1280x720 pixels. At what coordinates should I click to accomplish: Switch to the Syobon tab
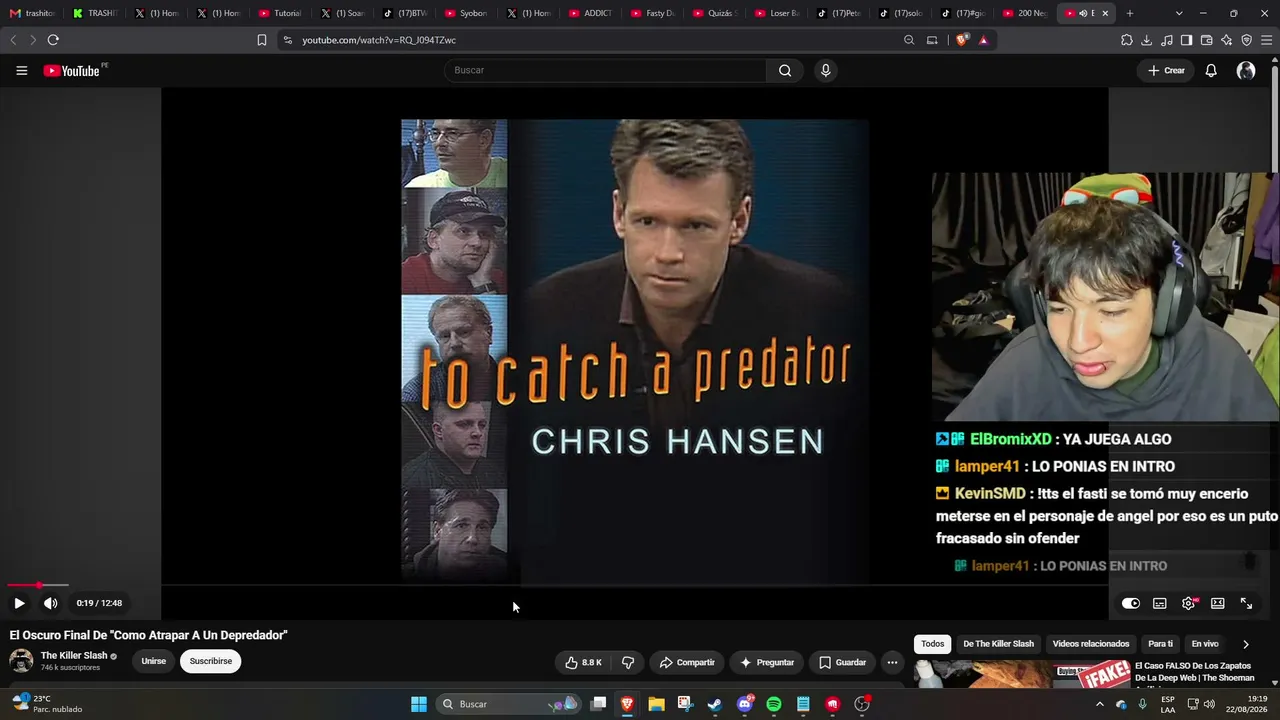[x=467, y=13]
